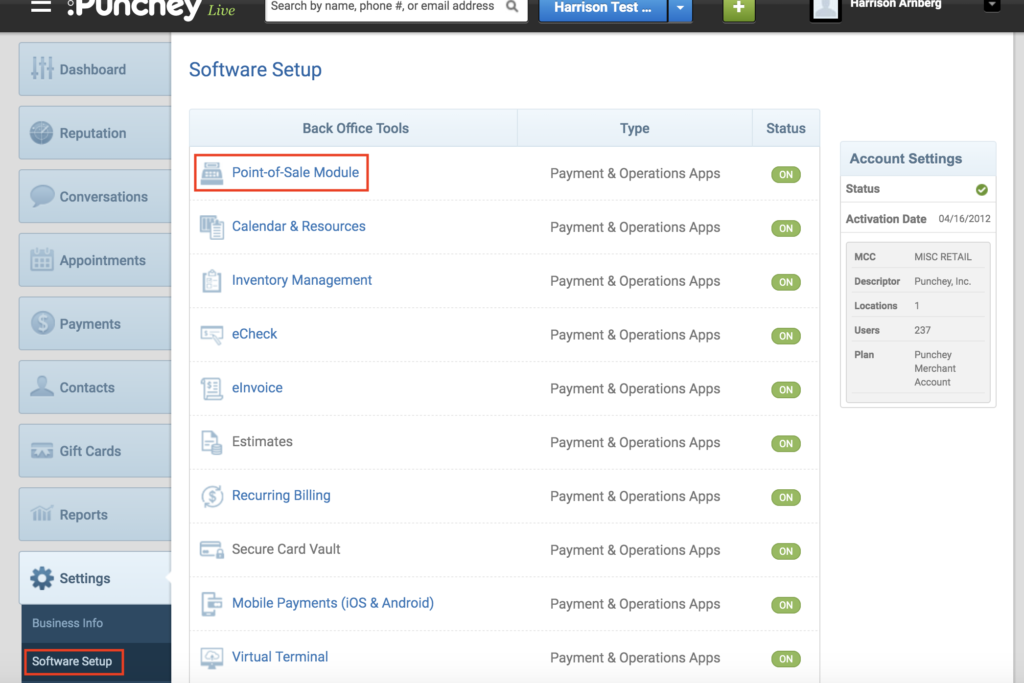Open the user profile dropdown arrow
The image size is (1024, 683).
[991, 5]
